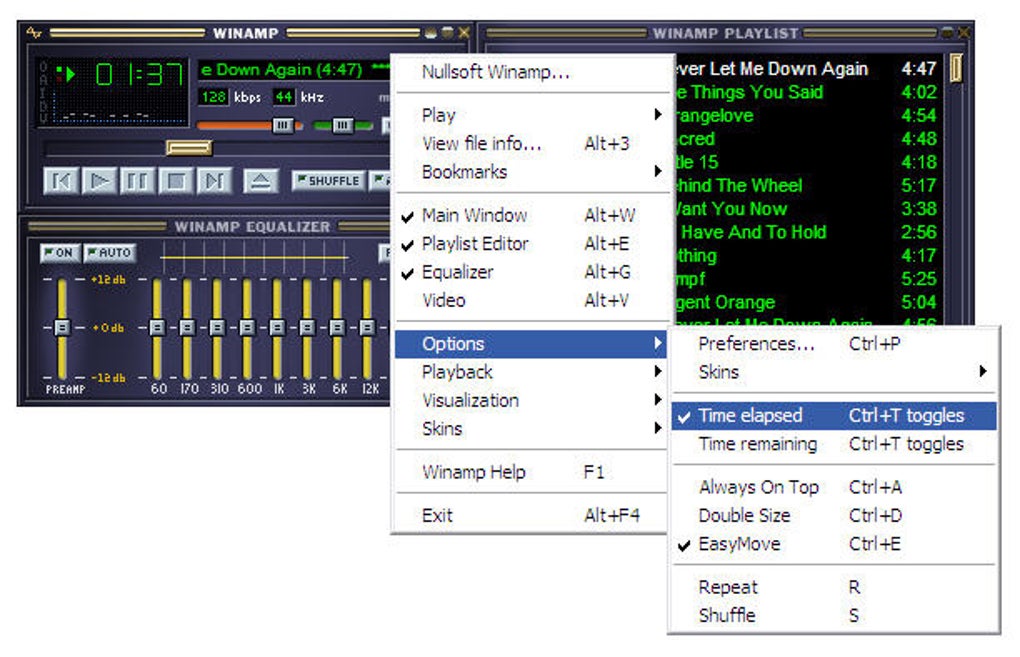Click the Play button in Winamp
Image resolution: width=1020 pixels, height=657 pixels.
point(98,181)
